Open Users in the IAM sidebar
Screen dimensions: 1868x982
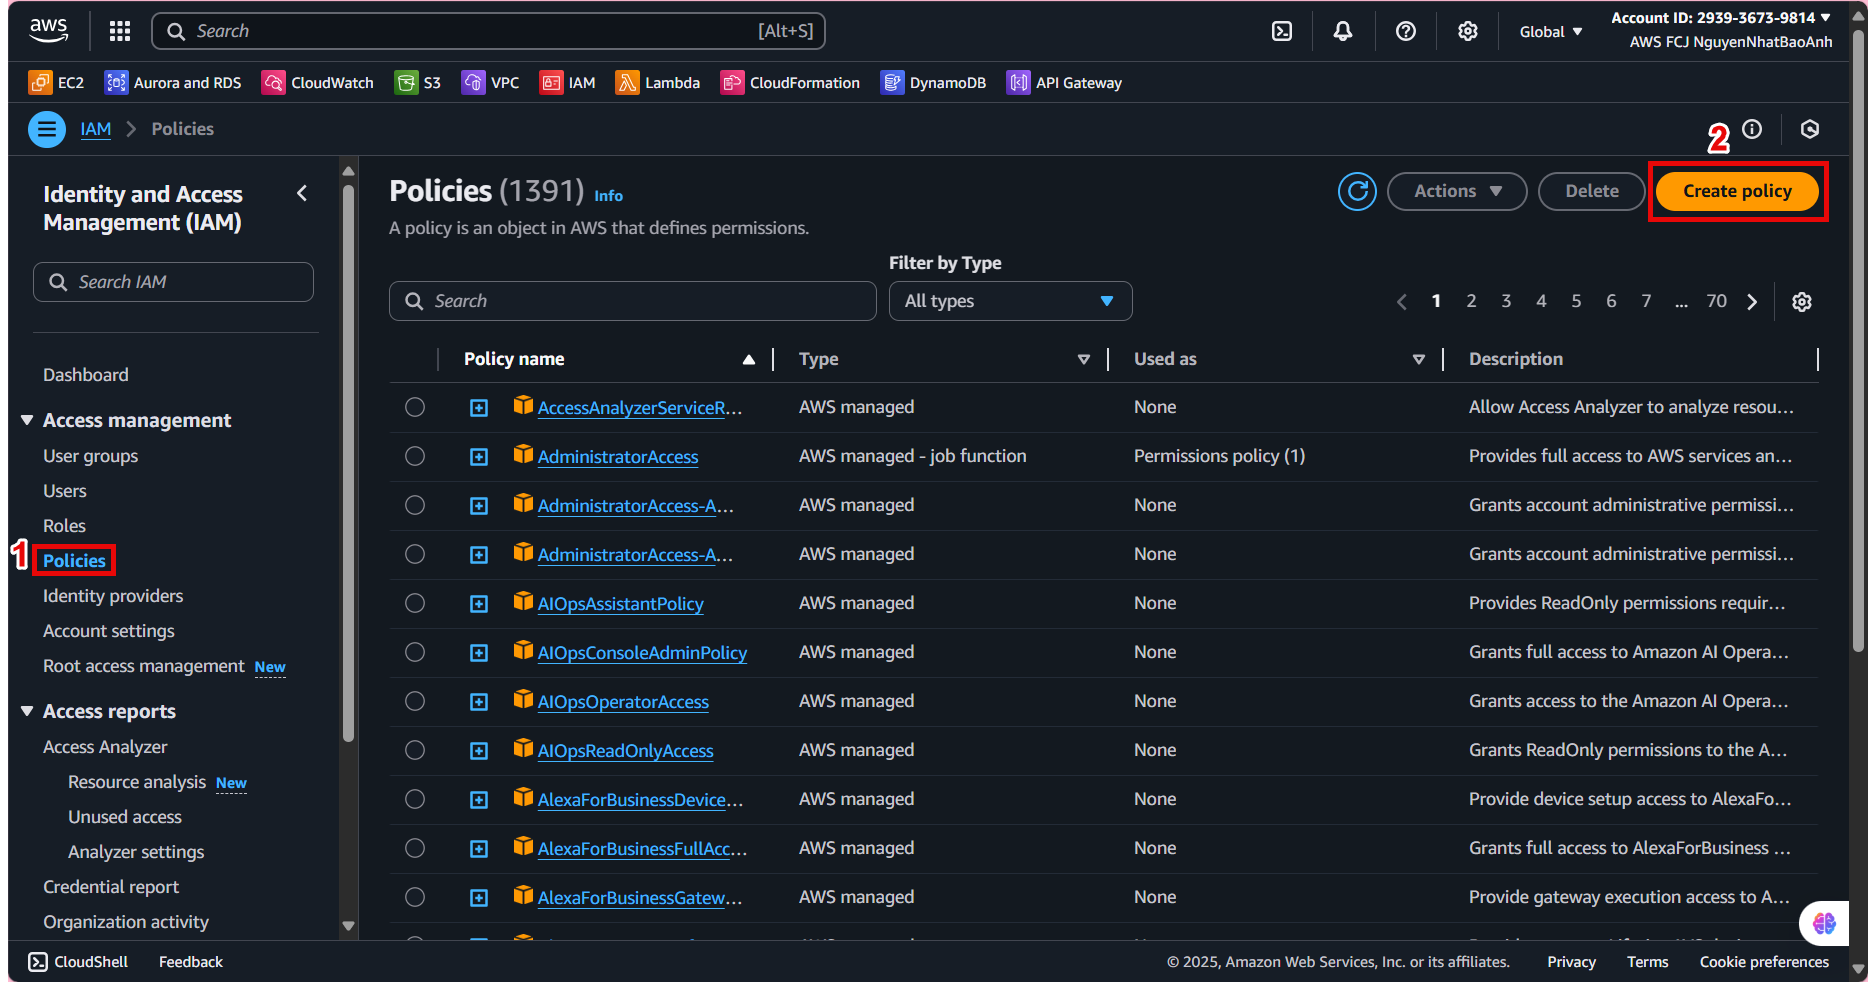(x=65, y=491)
